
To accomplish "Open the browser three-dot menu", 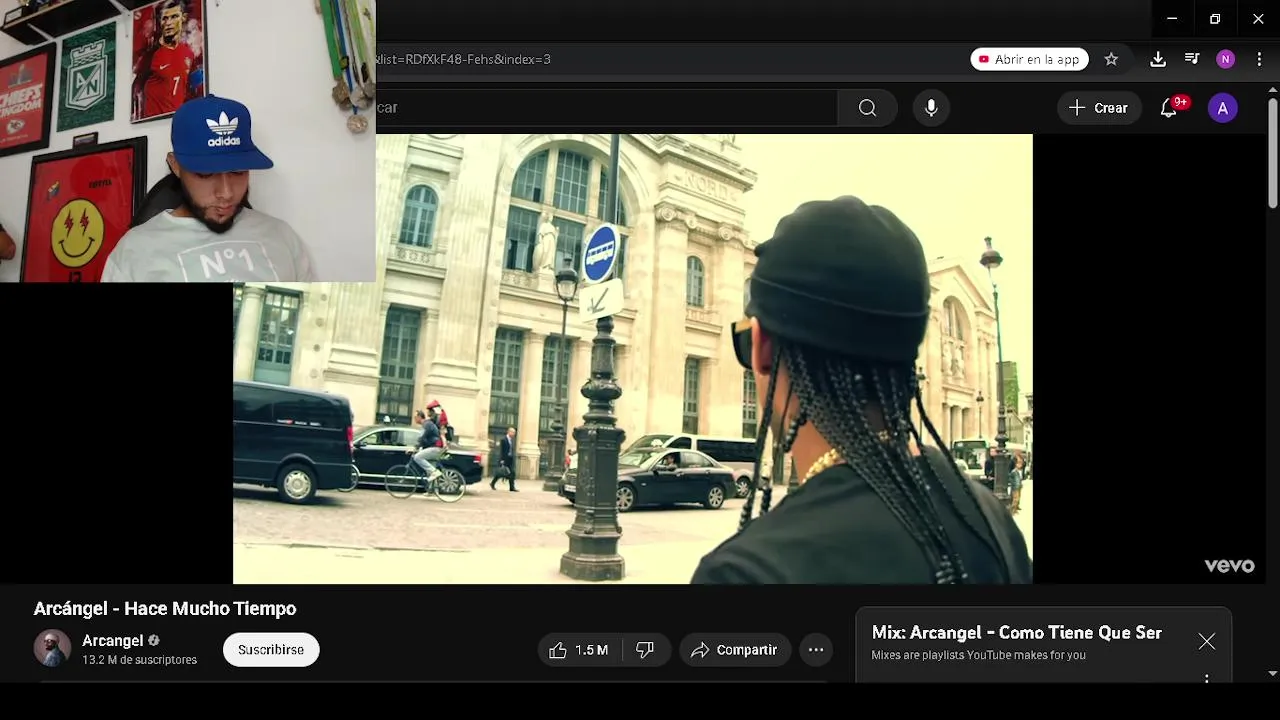I will (x=1259, y=59).
